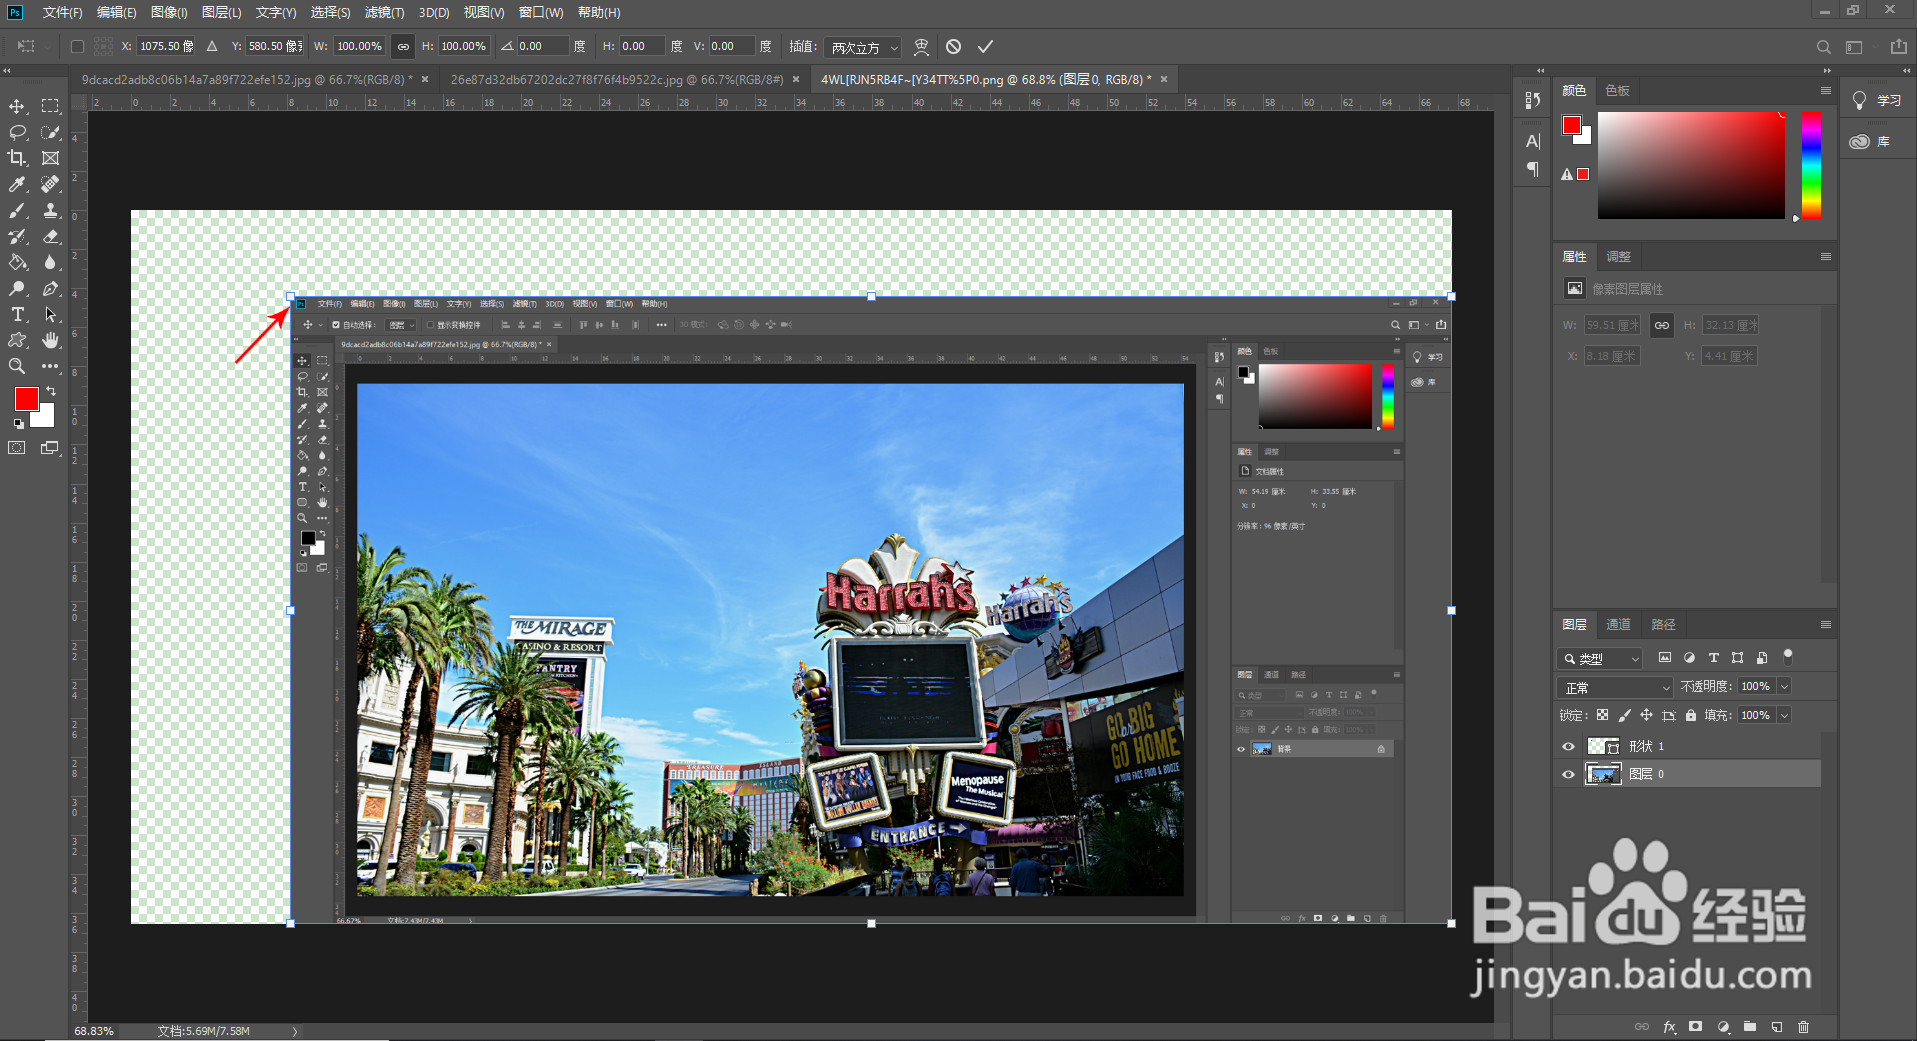The width and height of the screenshot is (1917, 1041).
Task: Switch to the 调整 tab
Action: click(x=1618, y=256)
